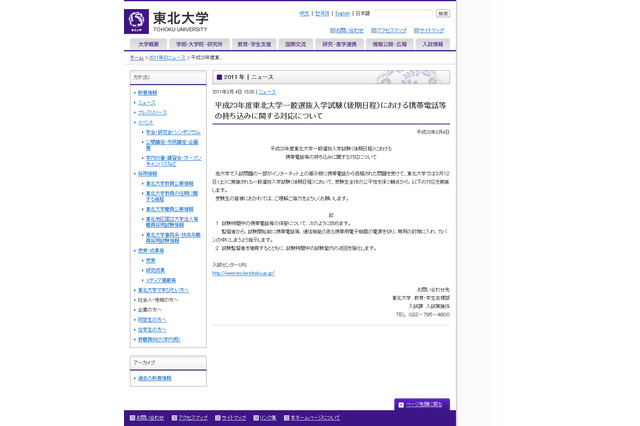Open 同窓生の方へ sidebar link
Screen dimensions: 640x426
152,320
